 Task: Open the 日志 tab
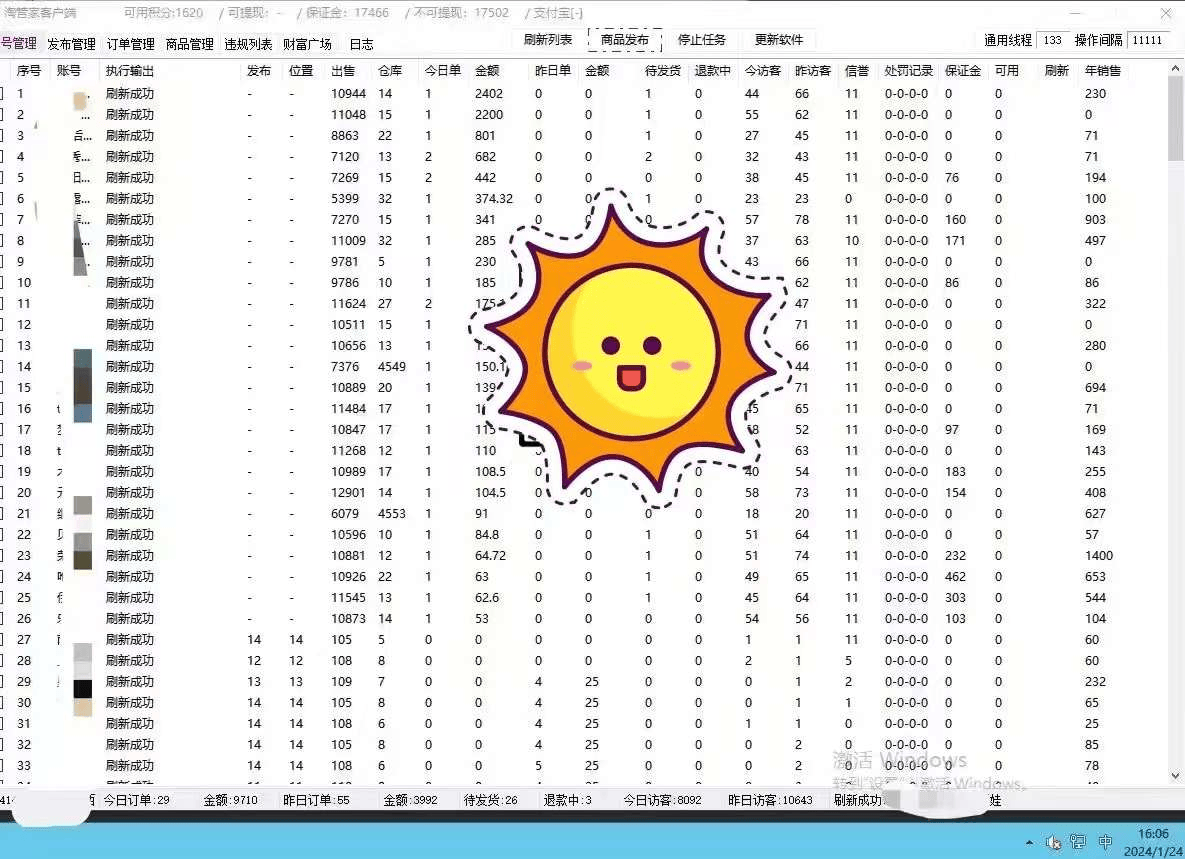click(361, 44)
